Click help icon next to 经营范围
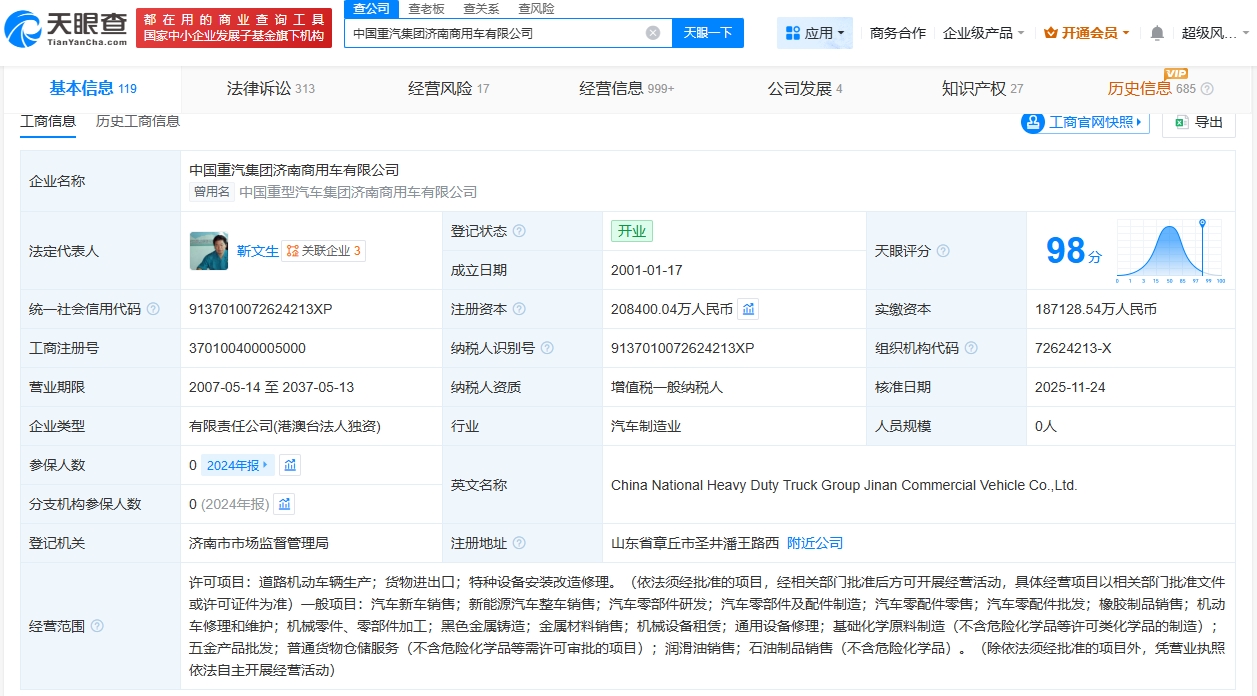The height and width of the screenshot is (696, 1257). click(x=97, y=626)
